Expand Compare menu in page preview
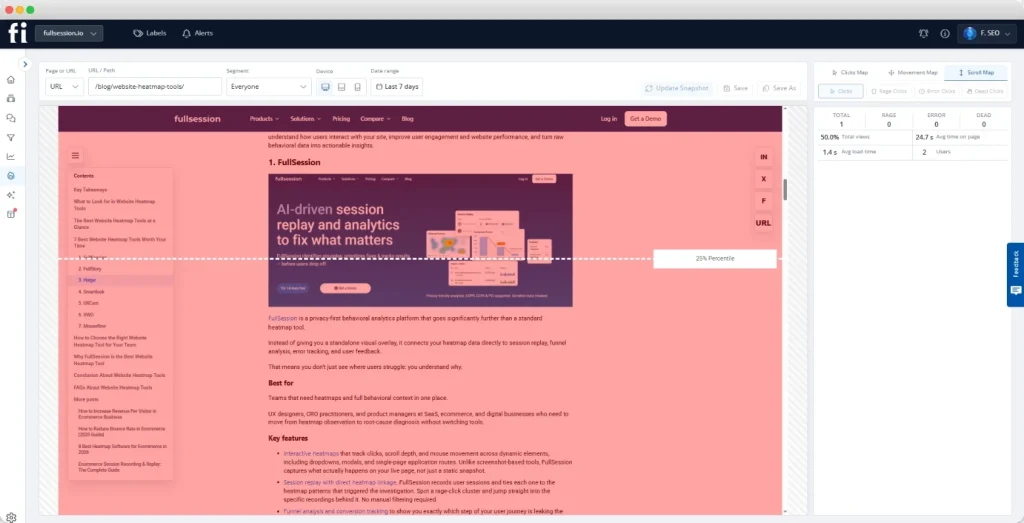 (x=376, y=119)
